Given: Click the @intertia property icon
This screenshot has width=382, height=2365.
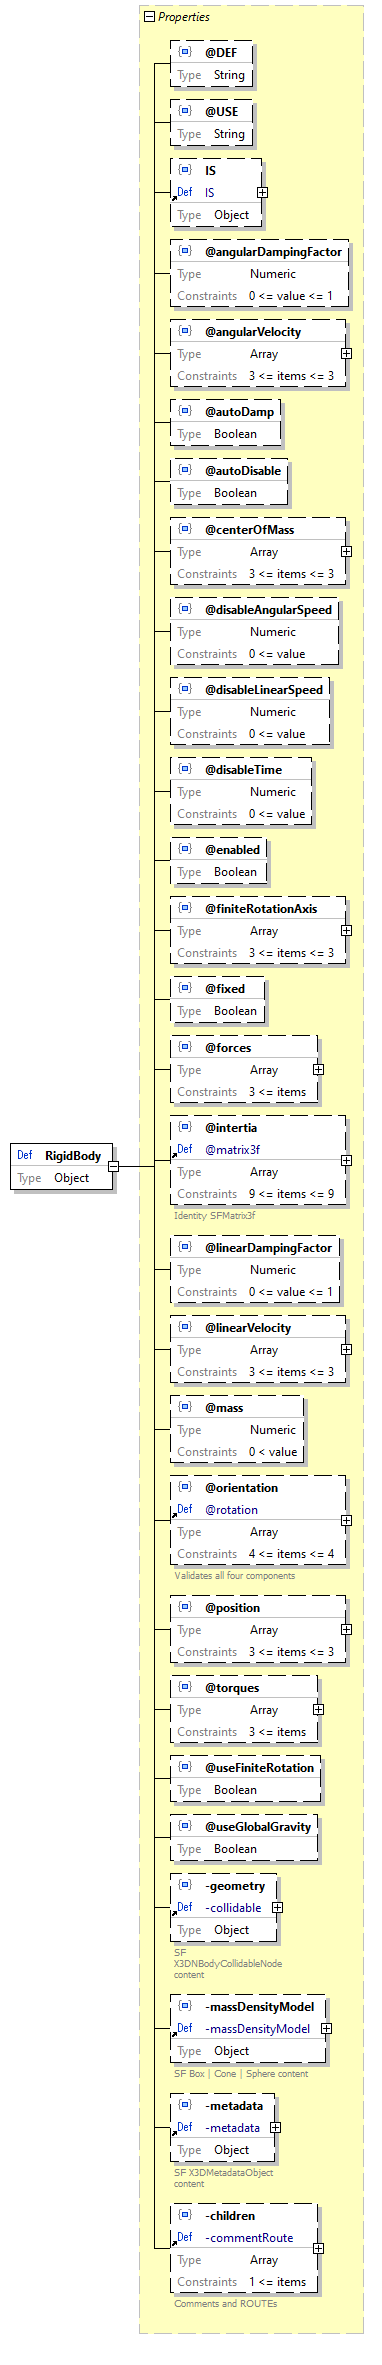Looking at the screenshot, I should tap(185, 1127).
